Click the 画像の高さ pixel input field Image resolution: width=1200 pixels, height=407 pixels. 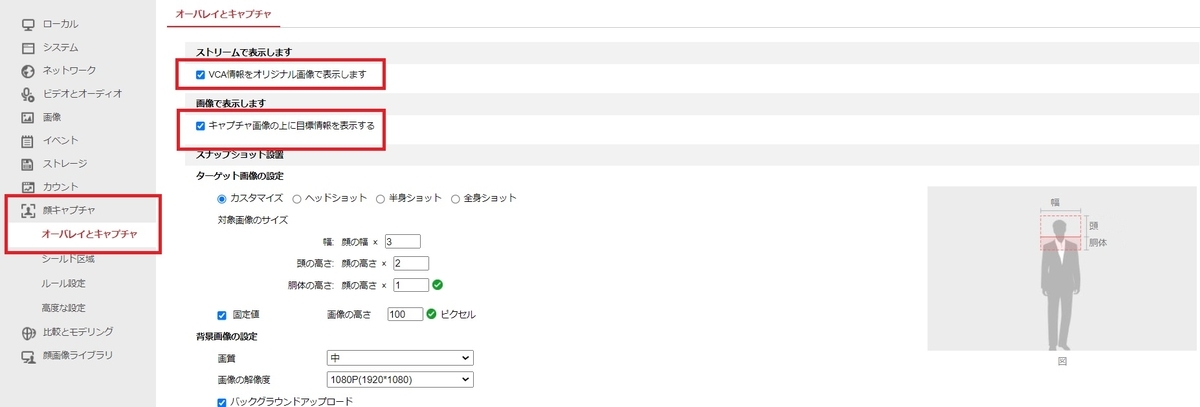pos(404,314)
